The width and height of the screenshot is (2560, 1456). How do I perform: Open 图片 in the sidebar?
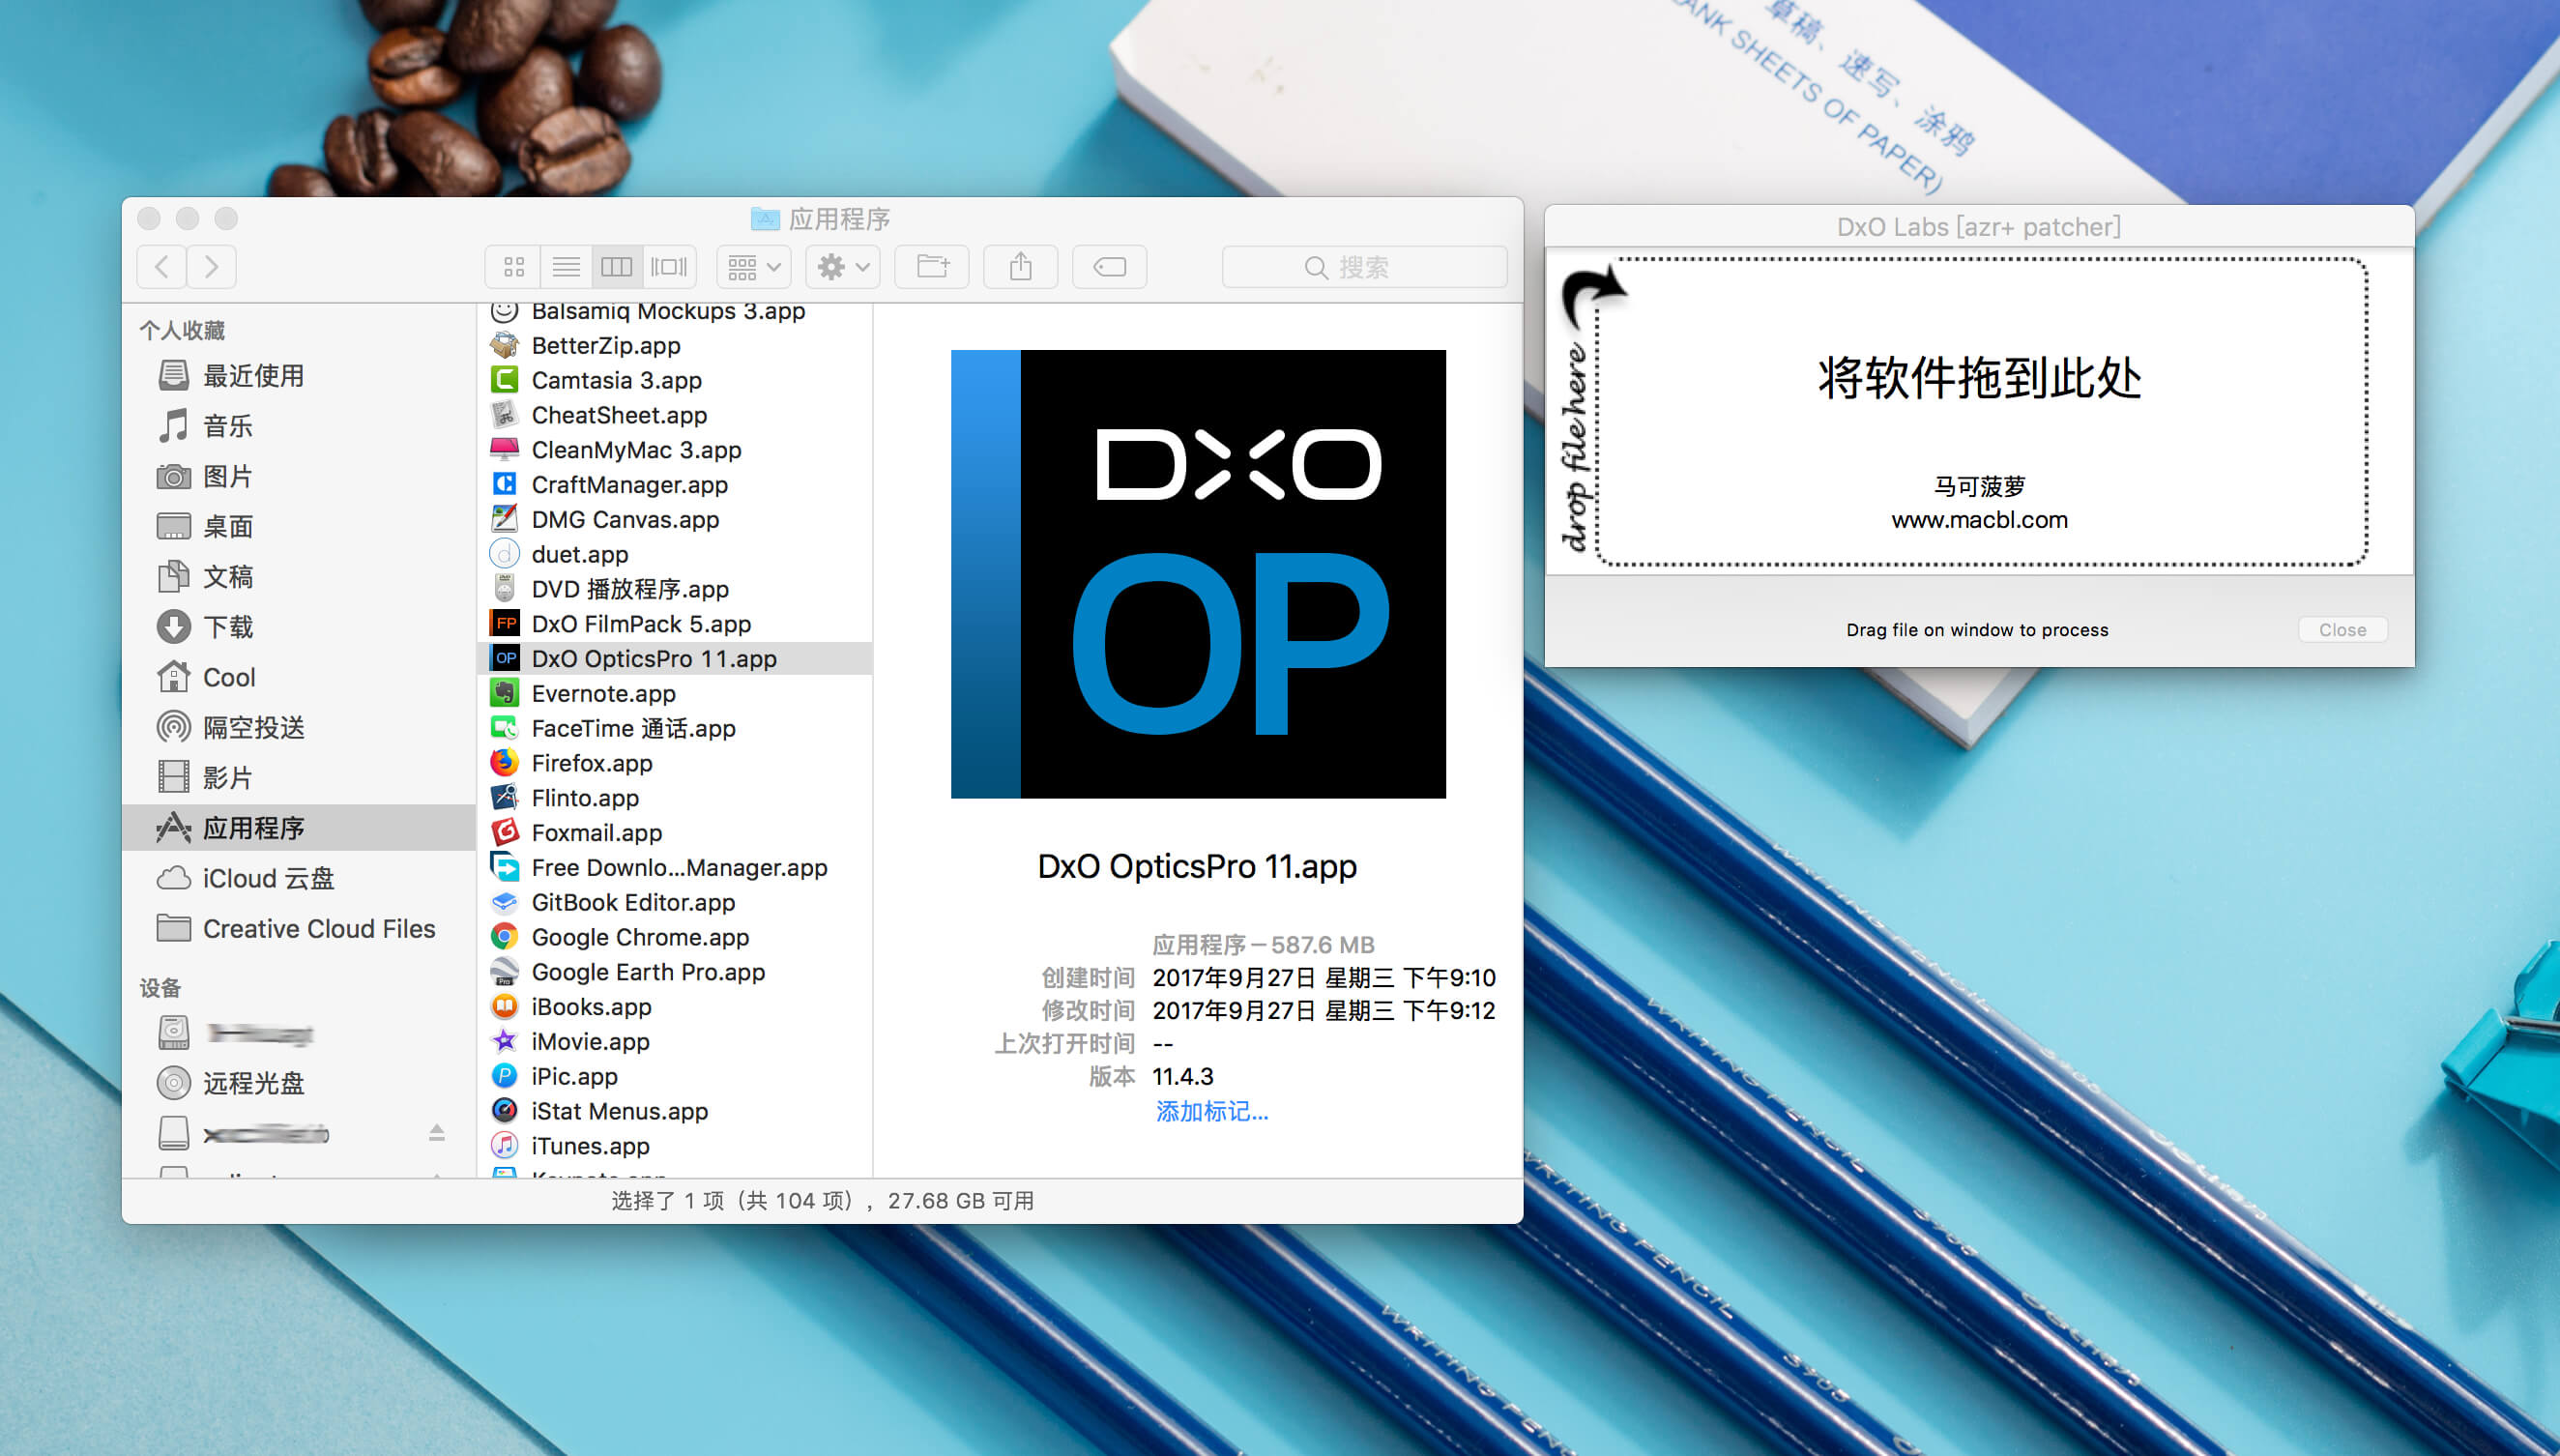298,476
